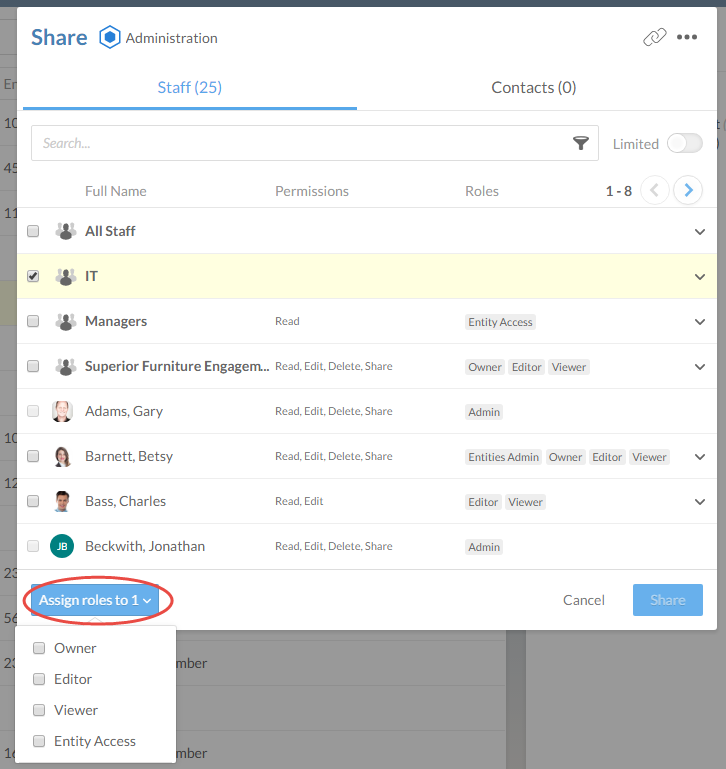Click the Managers group icon
This screenshot has width=726, height=769.
pos(66,321)
